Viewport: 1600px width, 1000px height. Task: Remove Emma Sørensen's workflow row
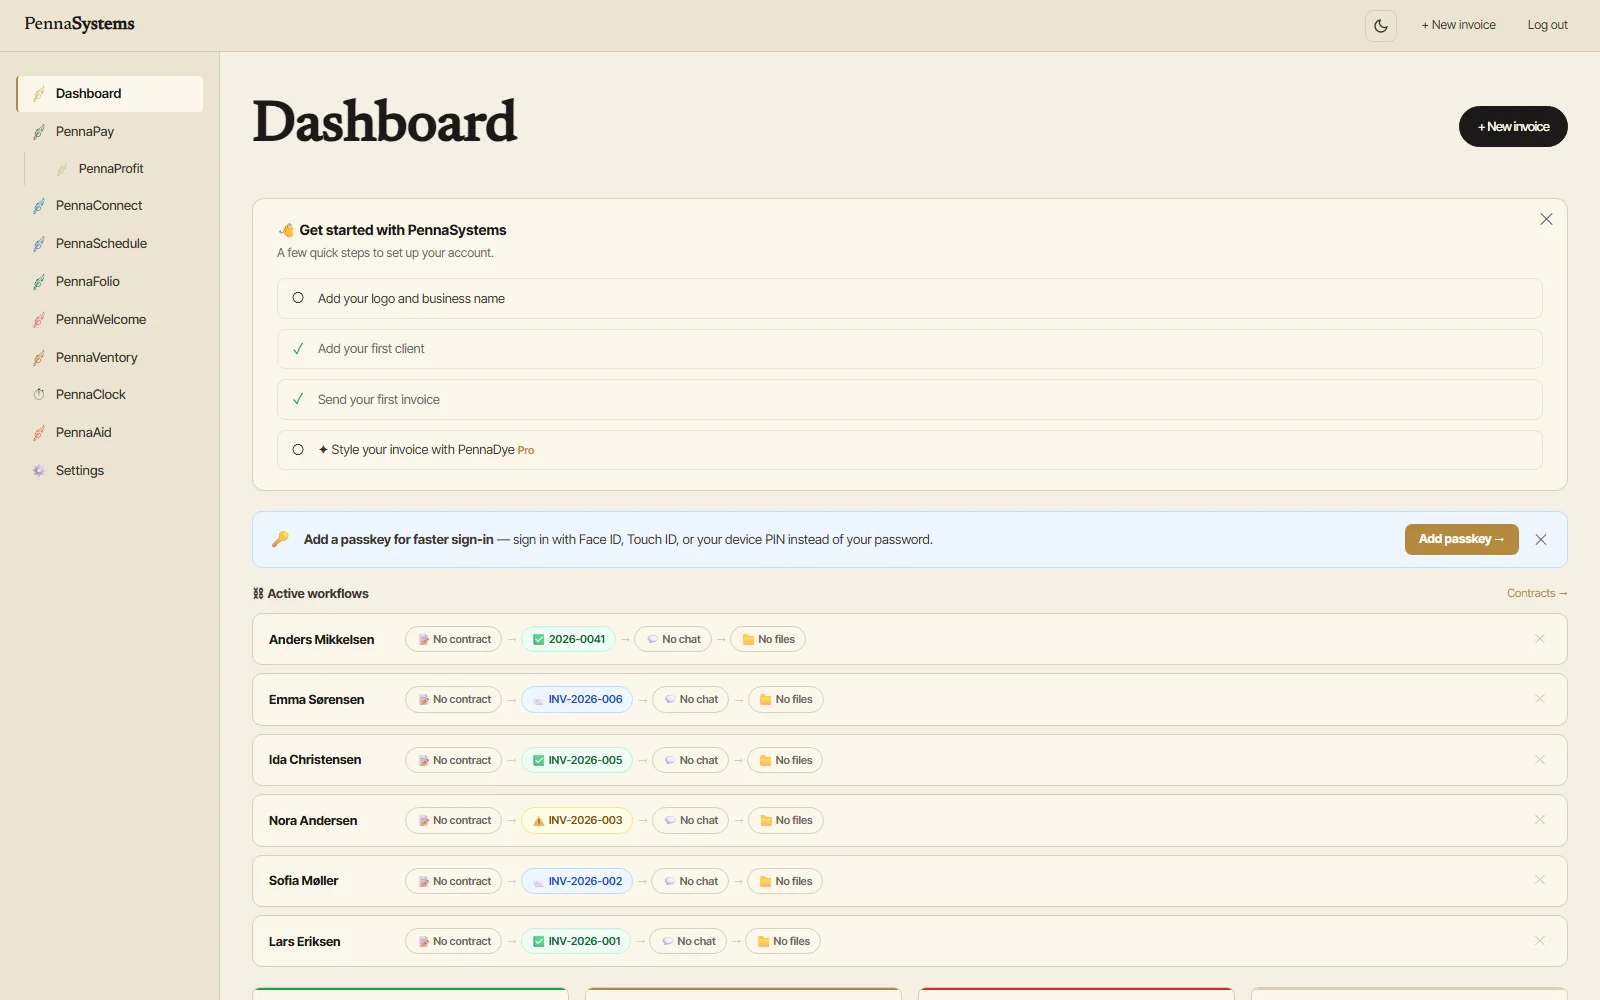coord(1540,699)
